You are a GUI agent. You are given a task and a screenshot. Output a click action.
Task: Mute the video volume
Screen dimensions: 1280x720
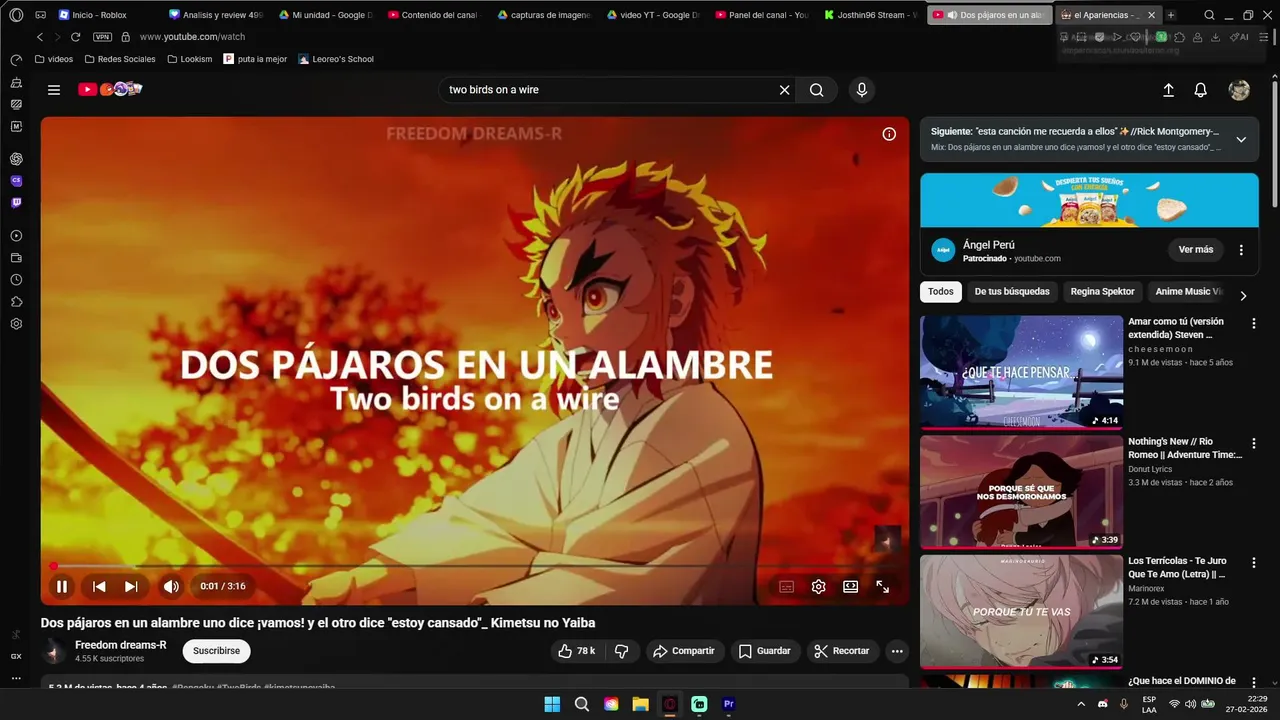click(171, 587)
